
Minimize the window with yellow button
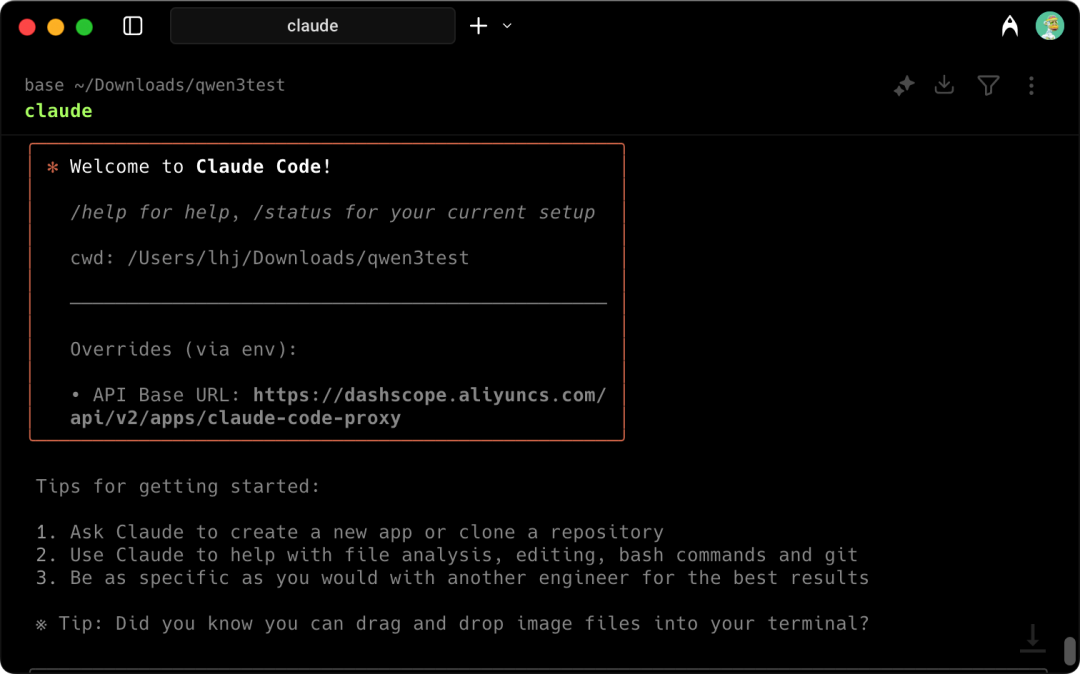pyautogui.click(x=56, y=27)
